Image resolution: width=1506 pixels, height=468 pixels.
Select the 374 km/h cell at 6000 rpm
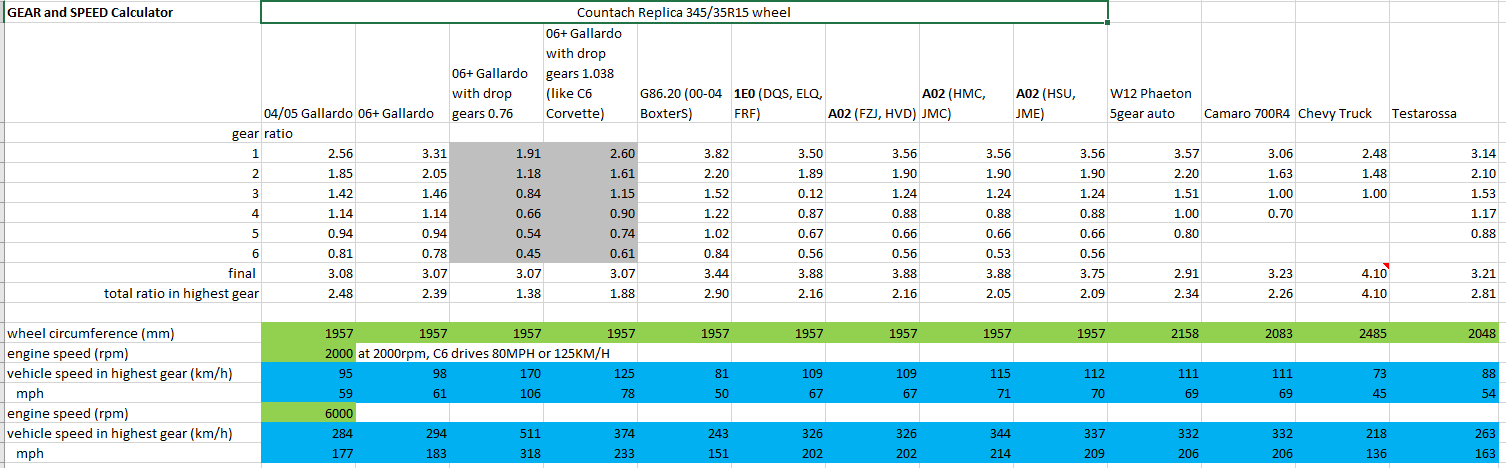tap(590, 433)
